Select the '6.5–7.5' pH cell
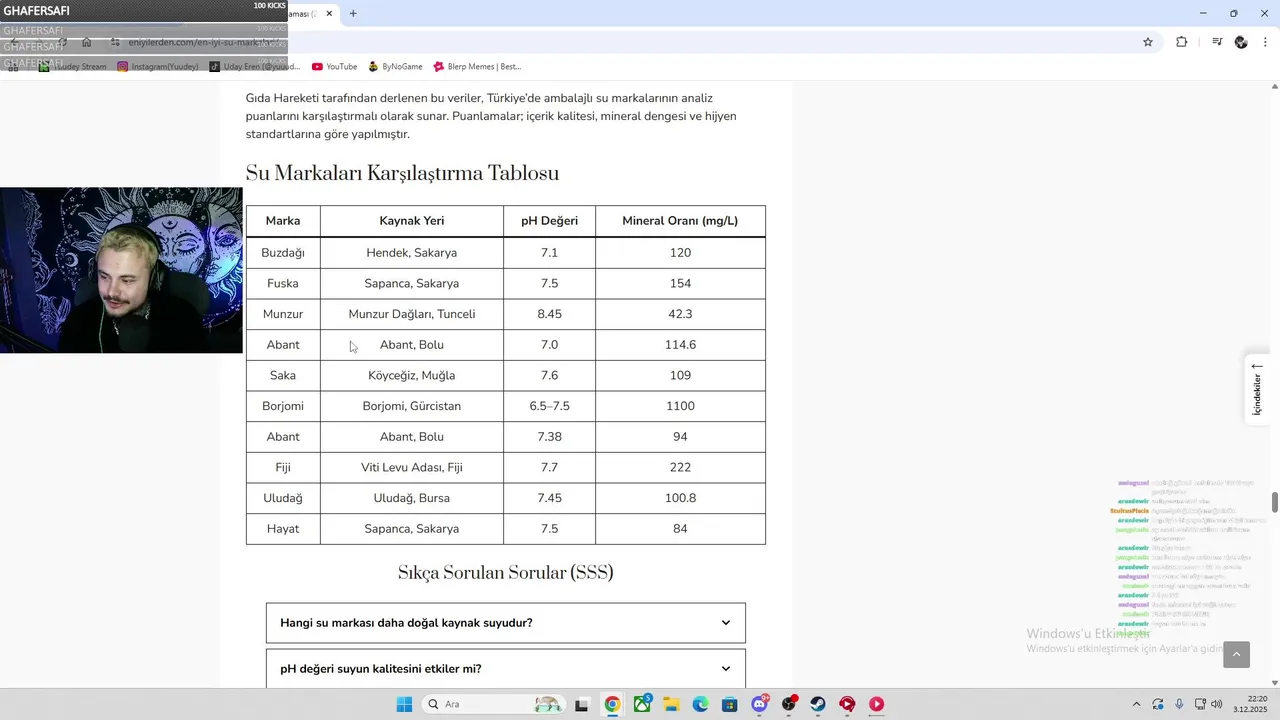 pos(549,406)
